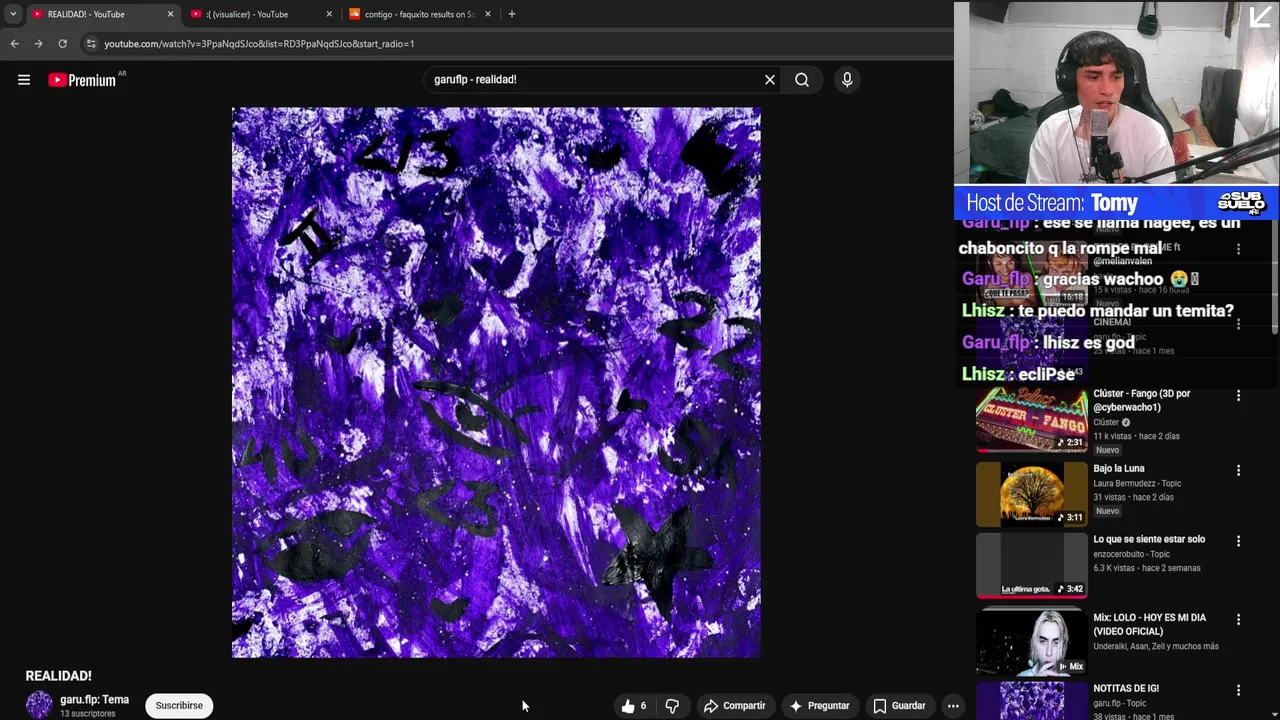The width and height of the screenshot is (1280, 720).
Task: Go to YouTube Premium home logo
Action: (x=82, y=80)
